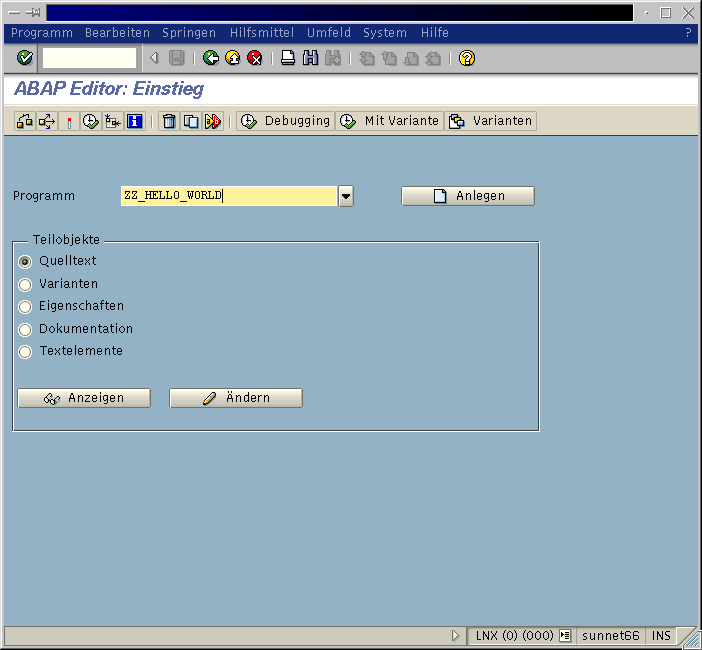This screenshot has height=650, width=702.
Task: Click the Print icon in toolbar
Action: tap(288, 58)
